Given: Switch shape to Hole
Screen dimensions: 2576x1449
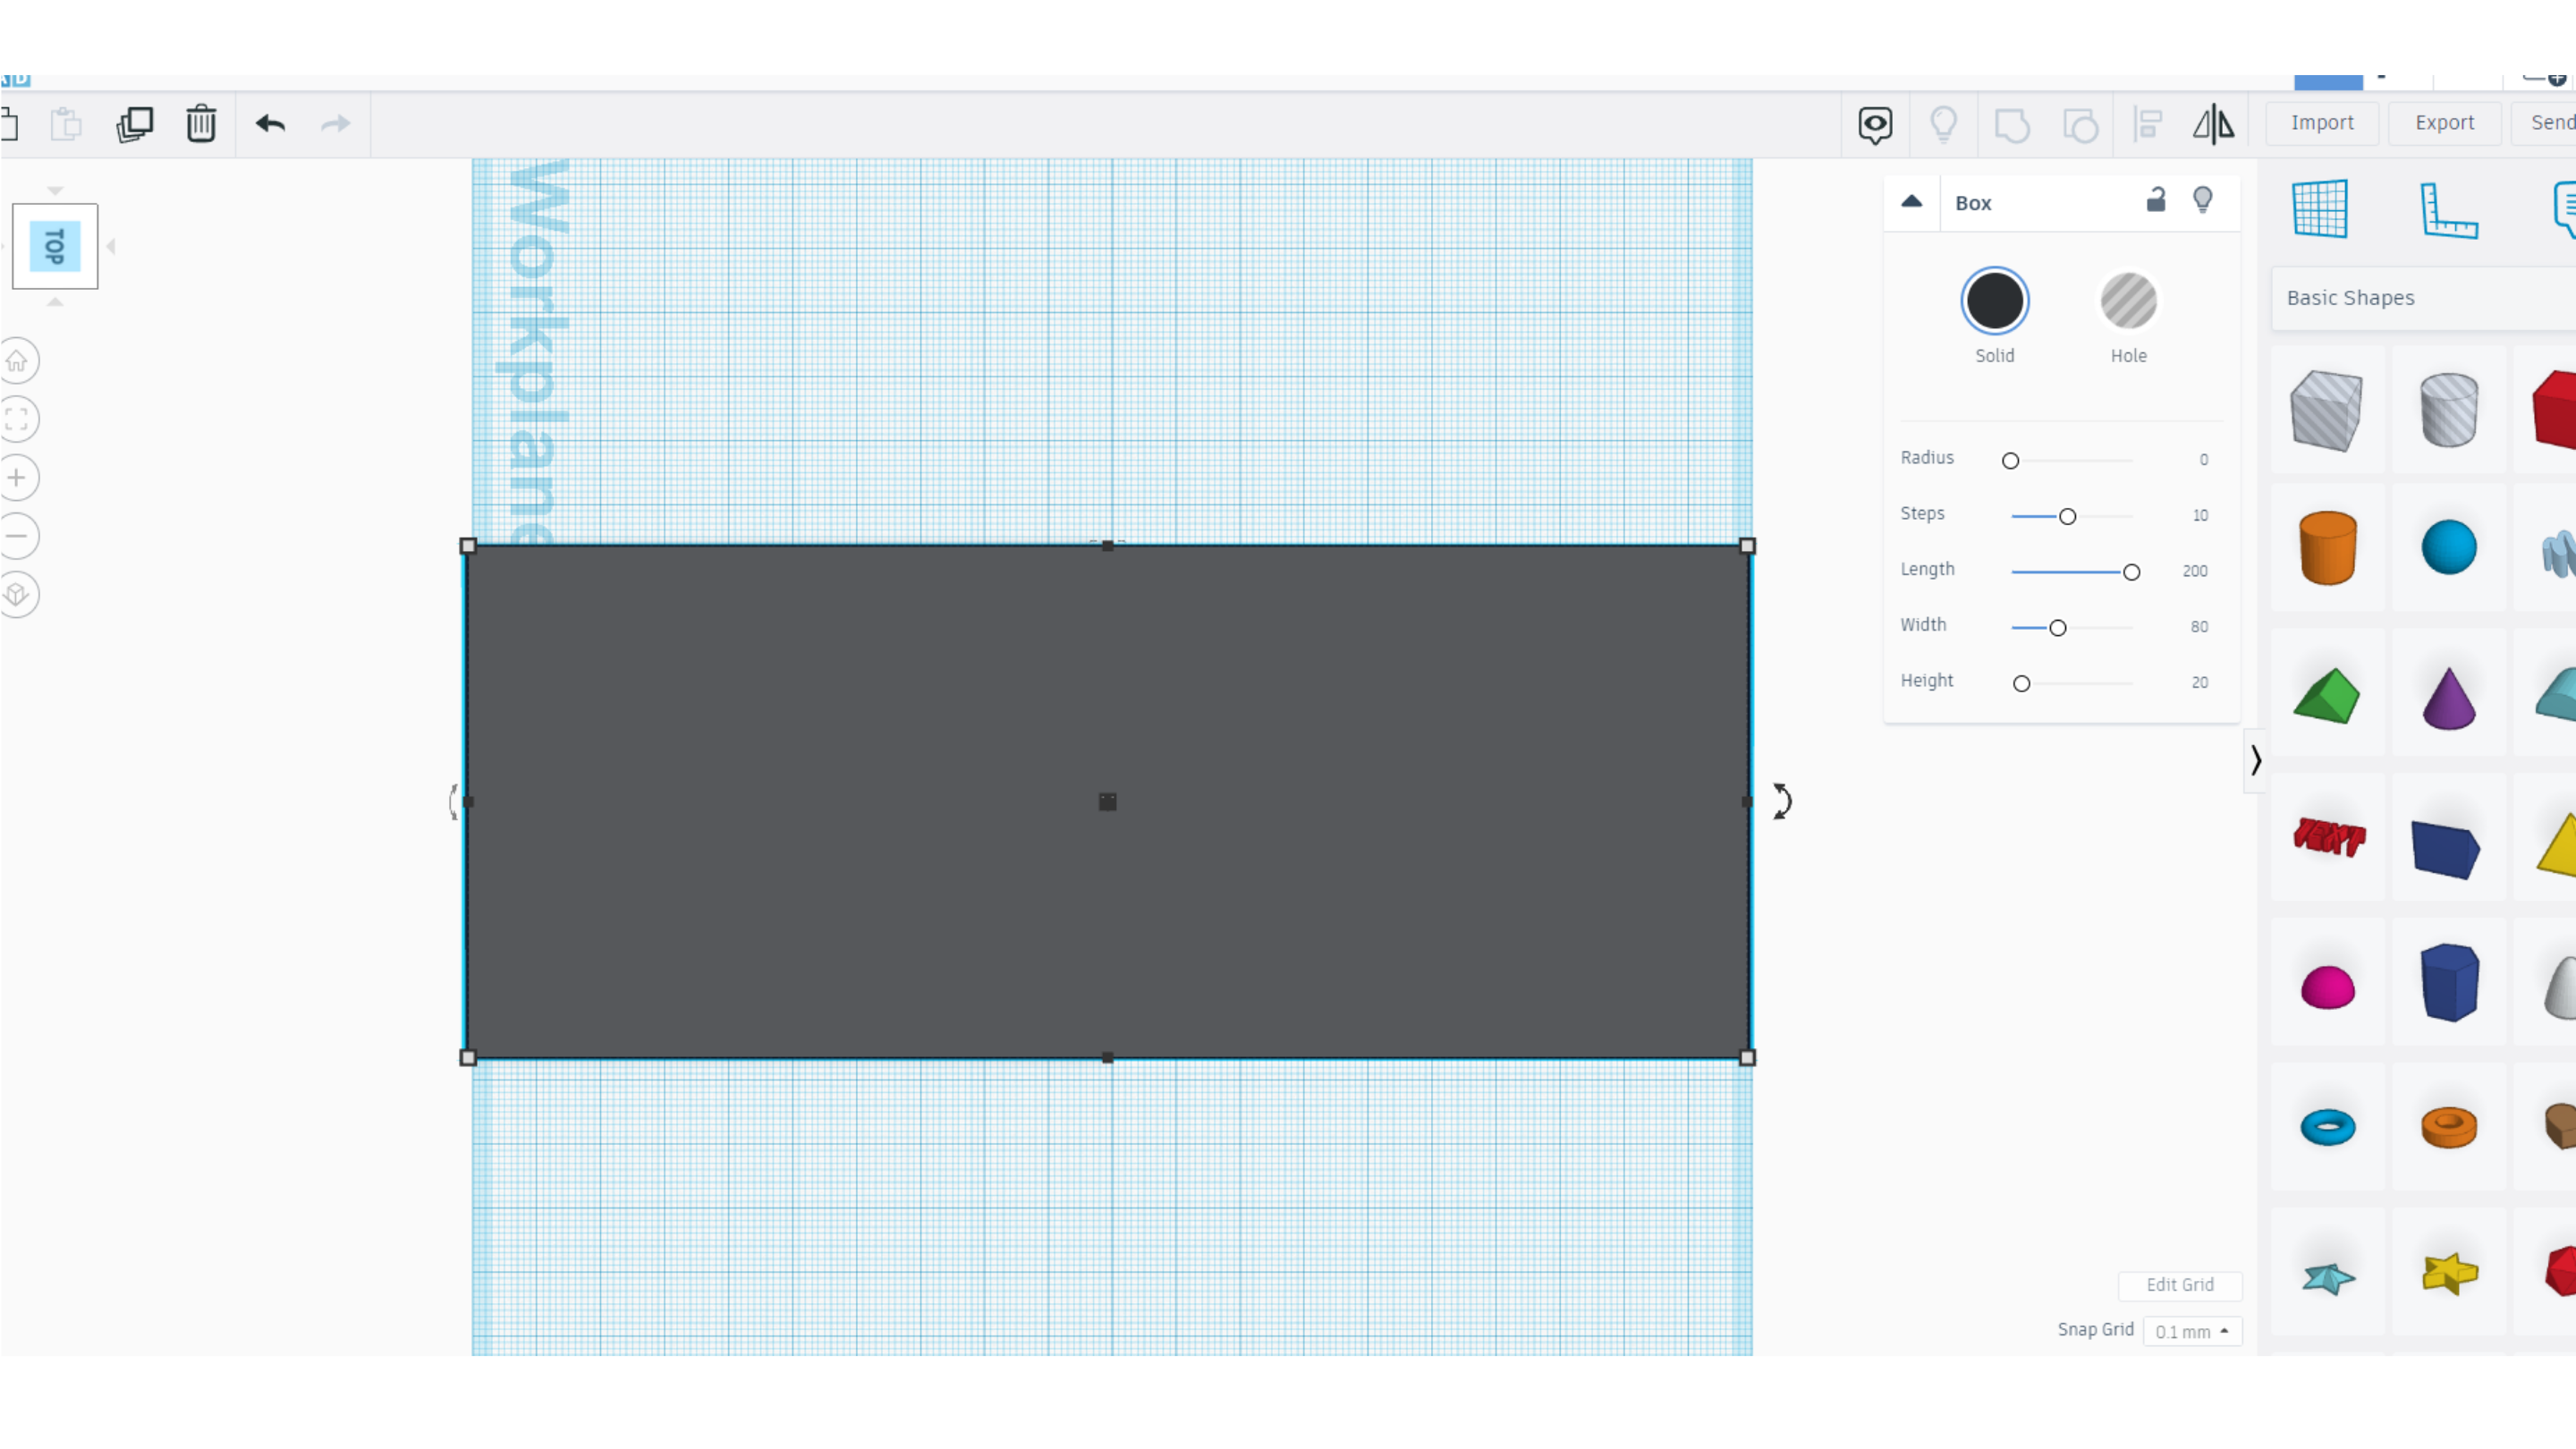Looking at the screenshot, I should click(x=2128, y=301).
